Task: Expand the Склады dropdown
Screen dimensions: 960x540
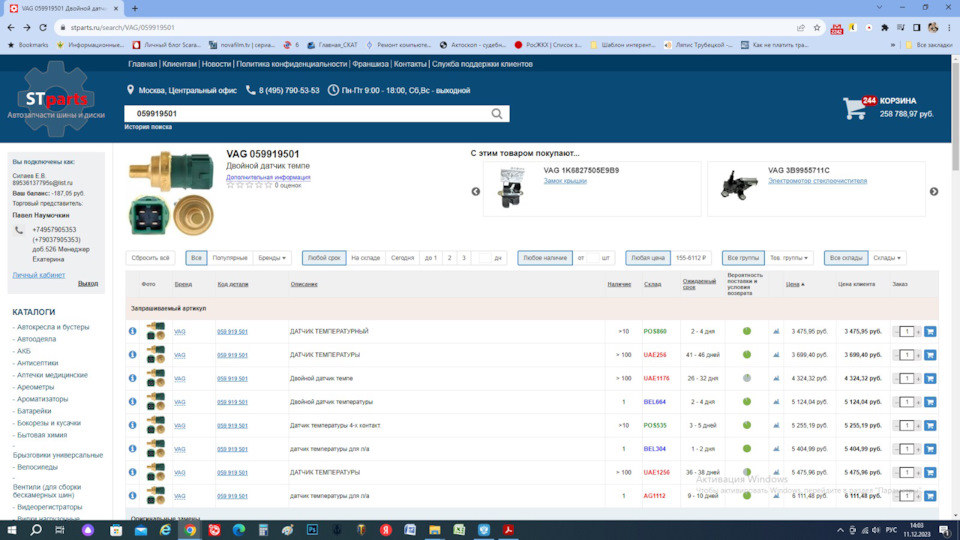Action: pyautogui.click(x=887, y=258)
